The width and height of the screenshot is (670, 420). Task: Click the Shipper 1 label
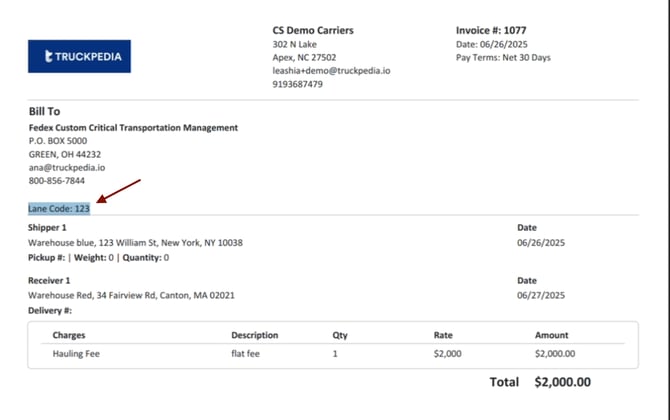pyautogui.click(x=48, y=228)
